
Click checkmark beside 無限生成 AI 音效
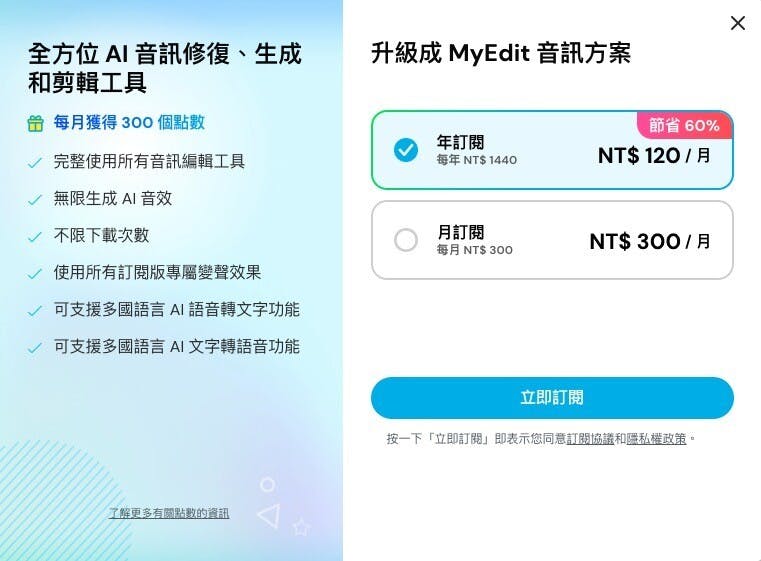point(35,199)
